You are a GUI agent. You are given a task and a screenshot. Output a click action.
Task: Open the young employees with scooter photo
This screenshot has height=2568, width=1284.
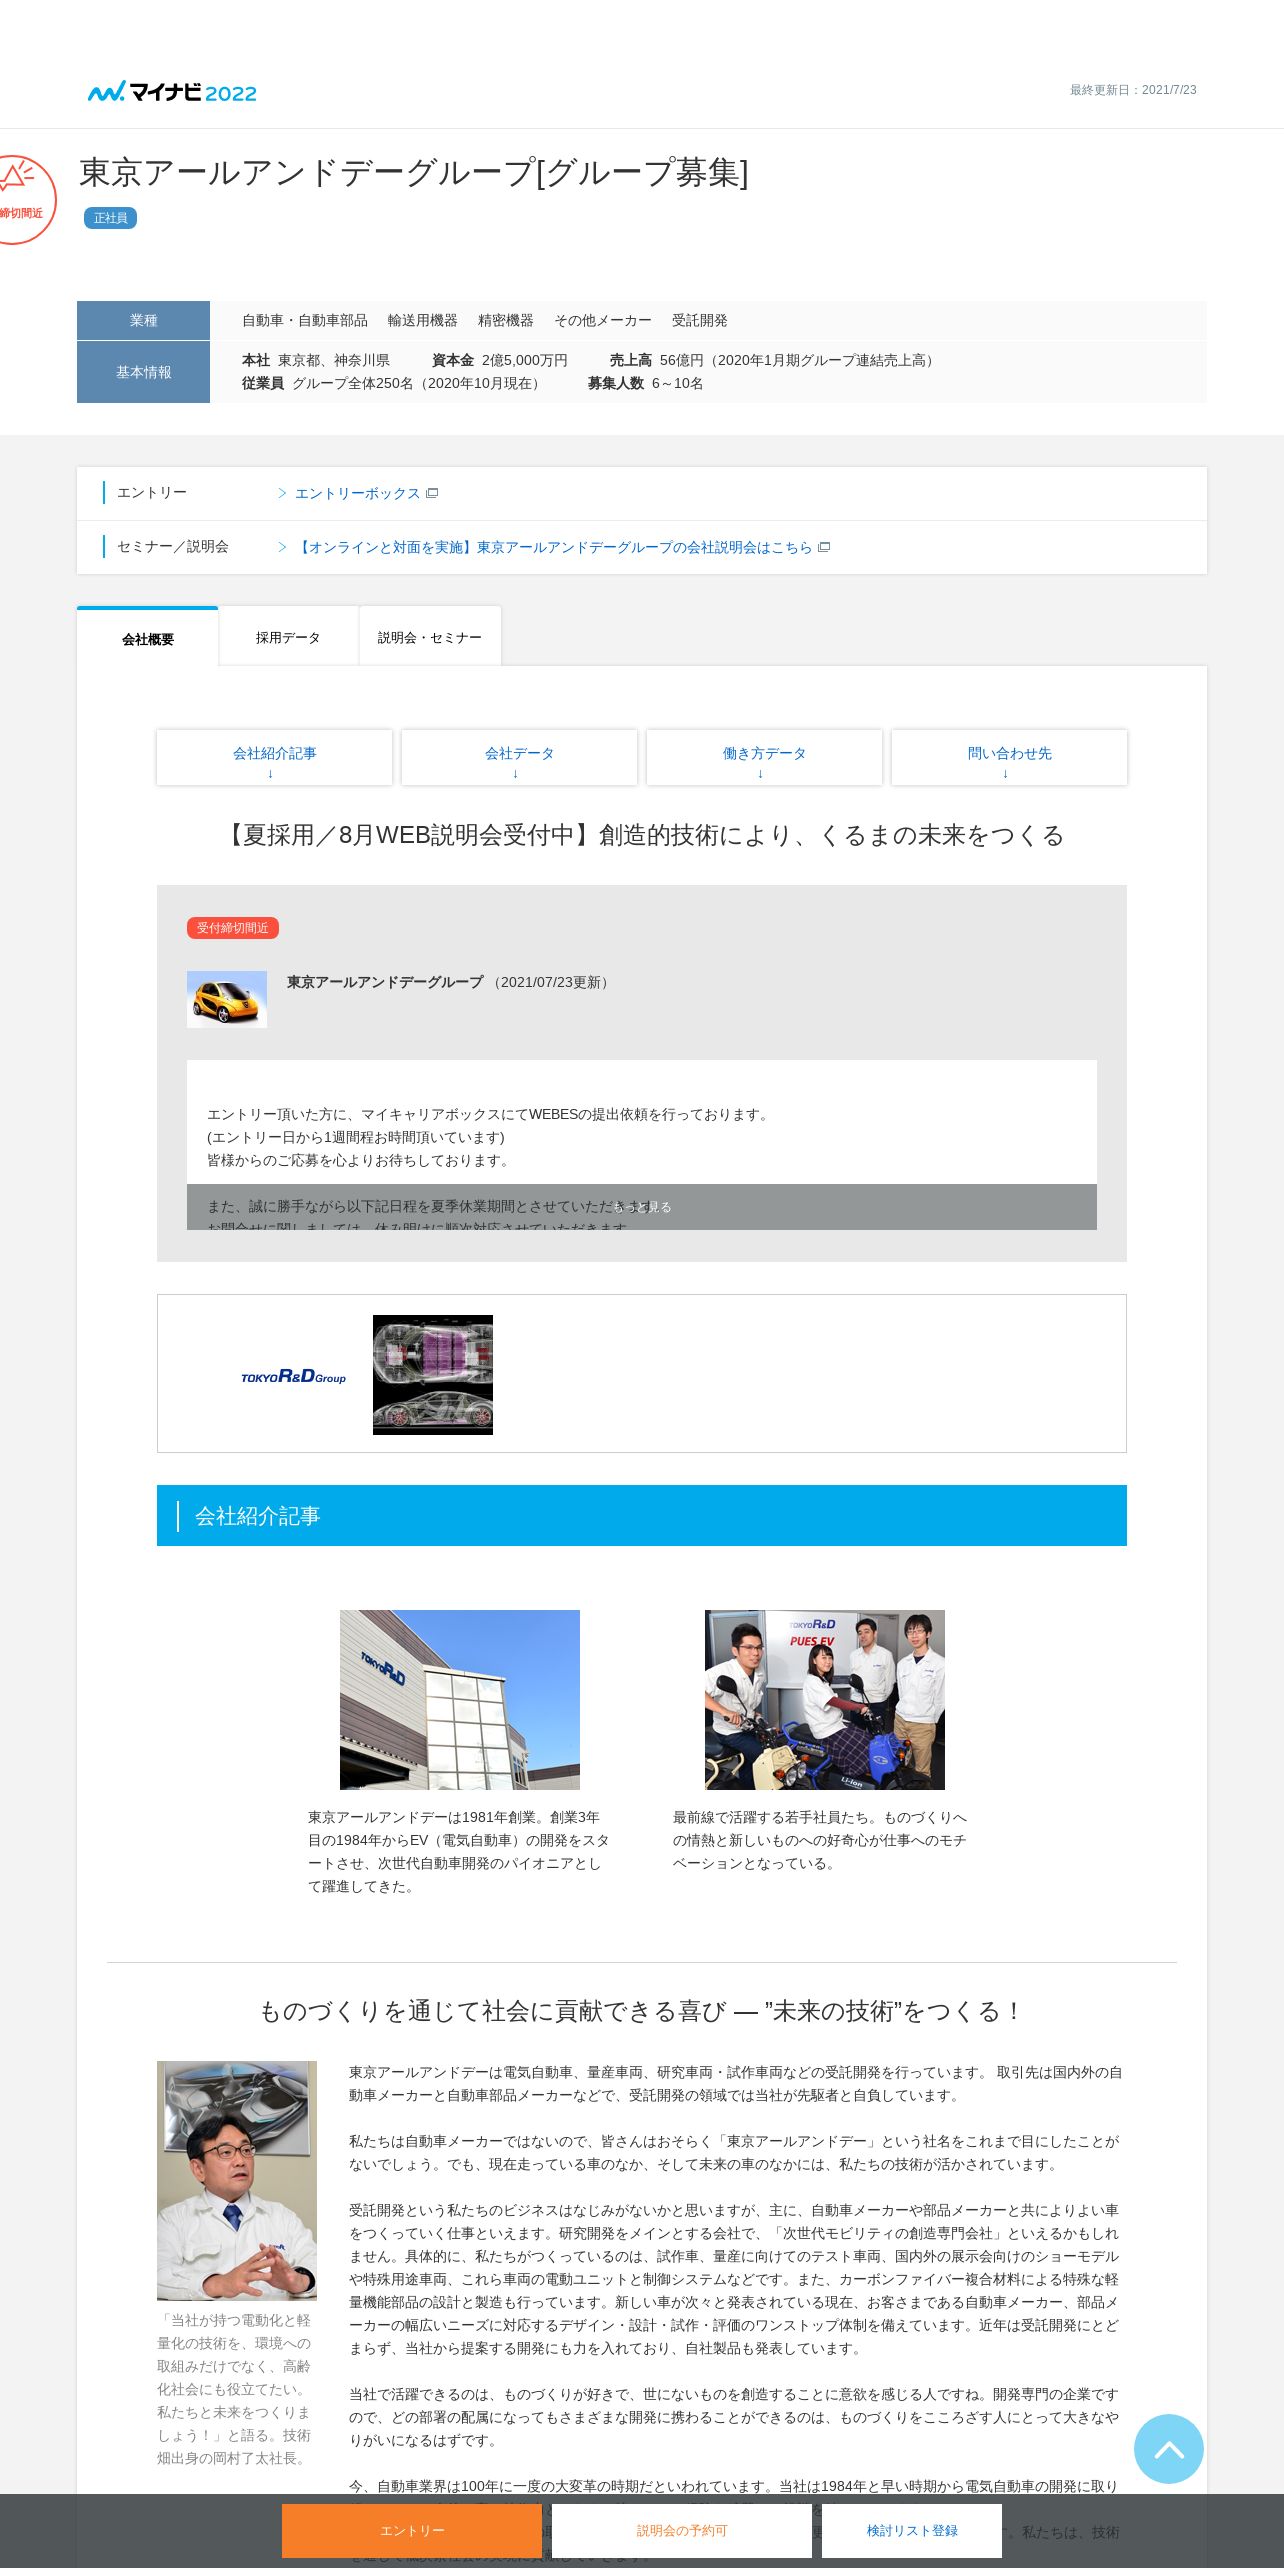(x=825, y=1699)
